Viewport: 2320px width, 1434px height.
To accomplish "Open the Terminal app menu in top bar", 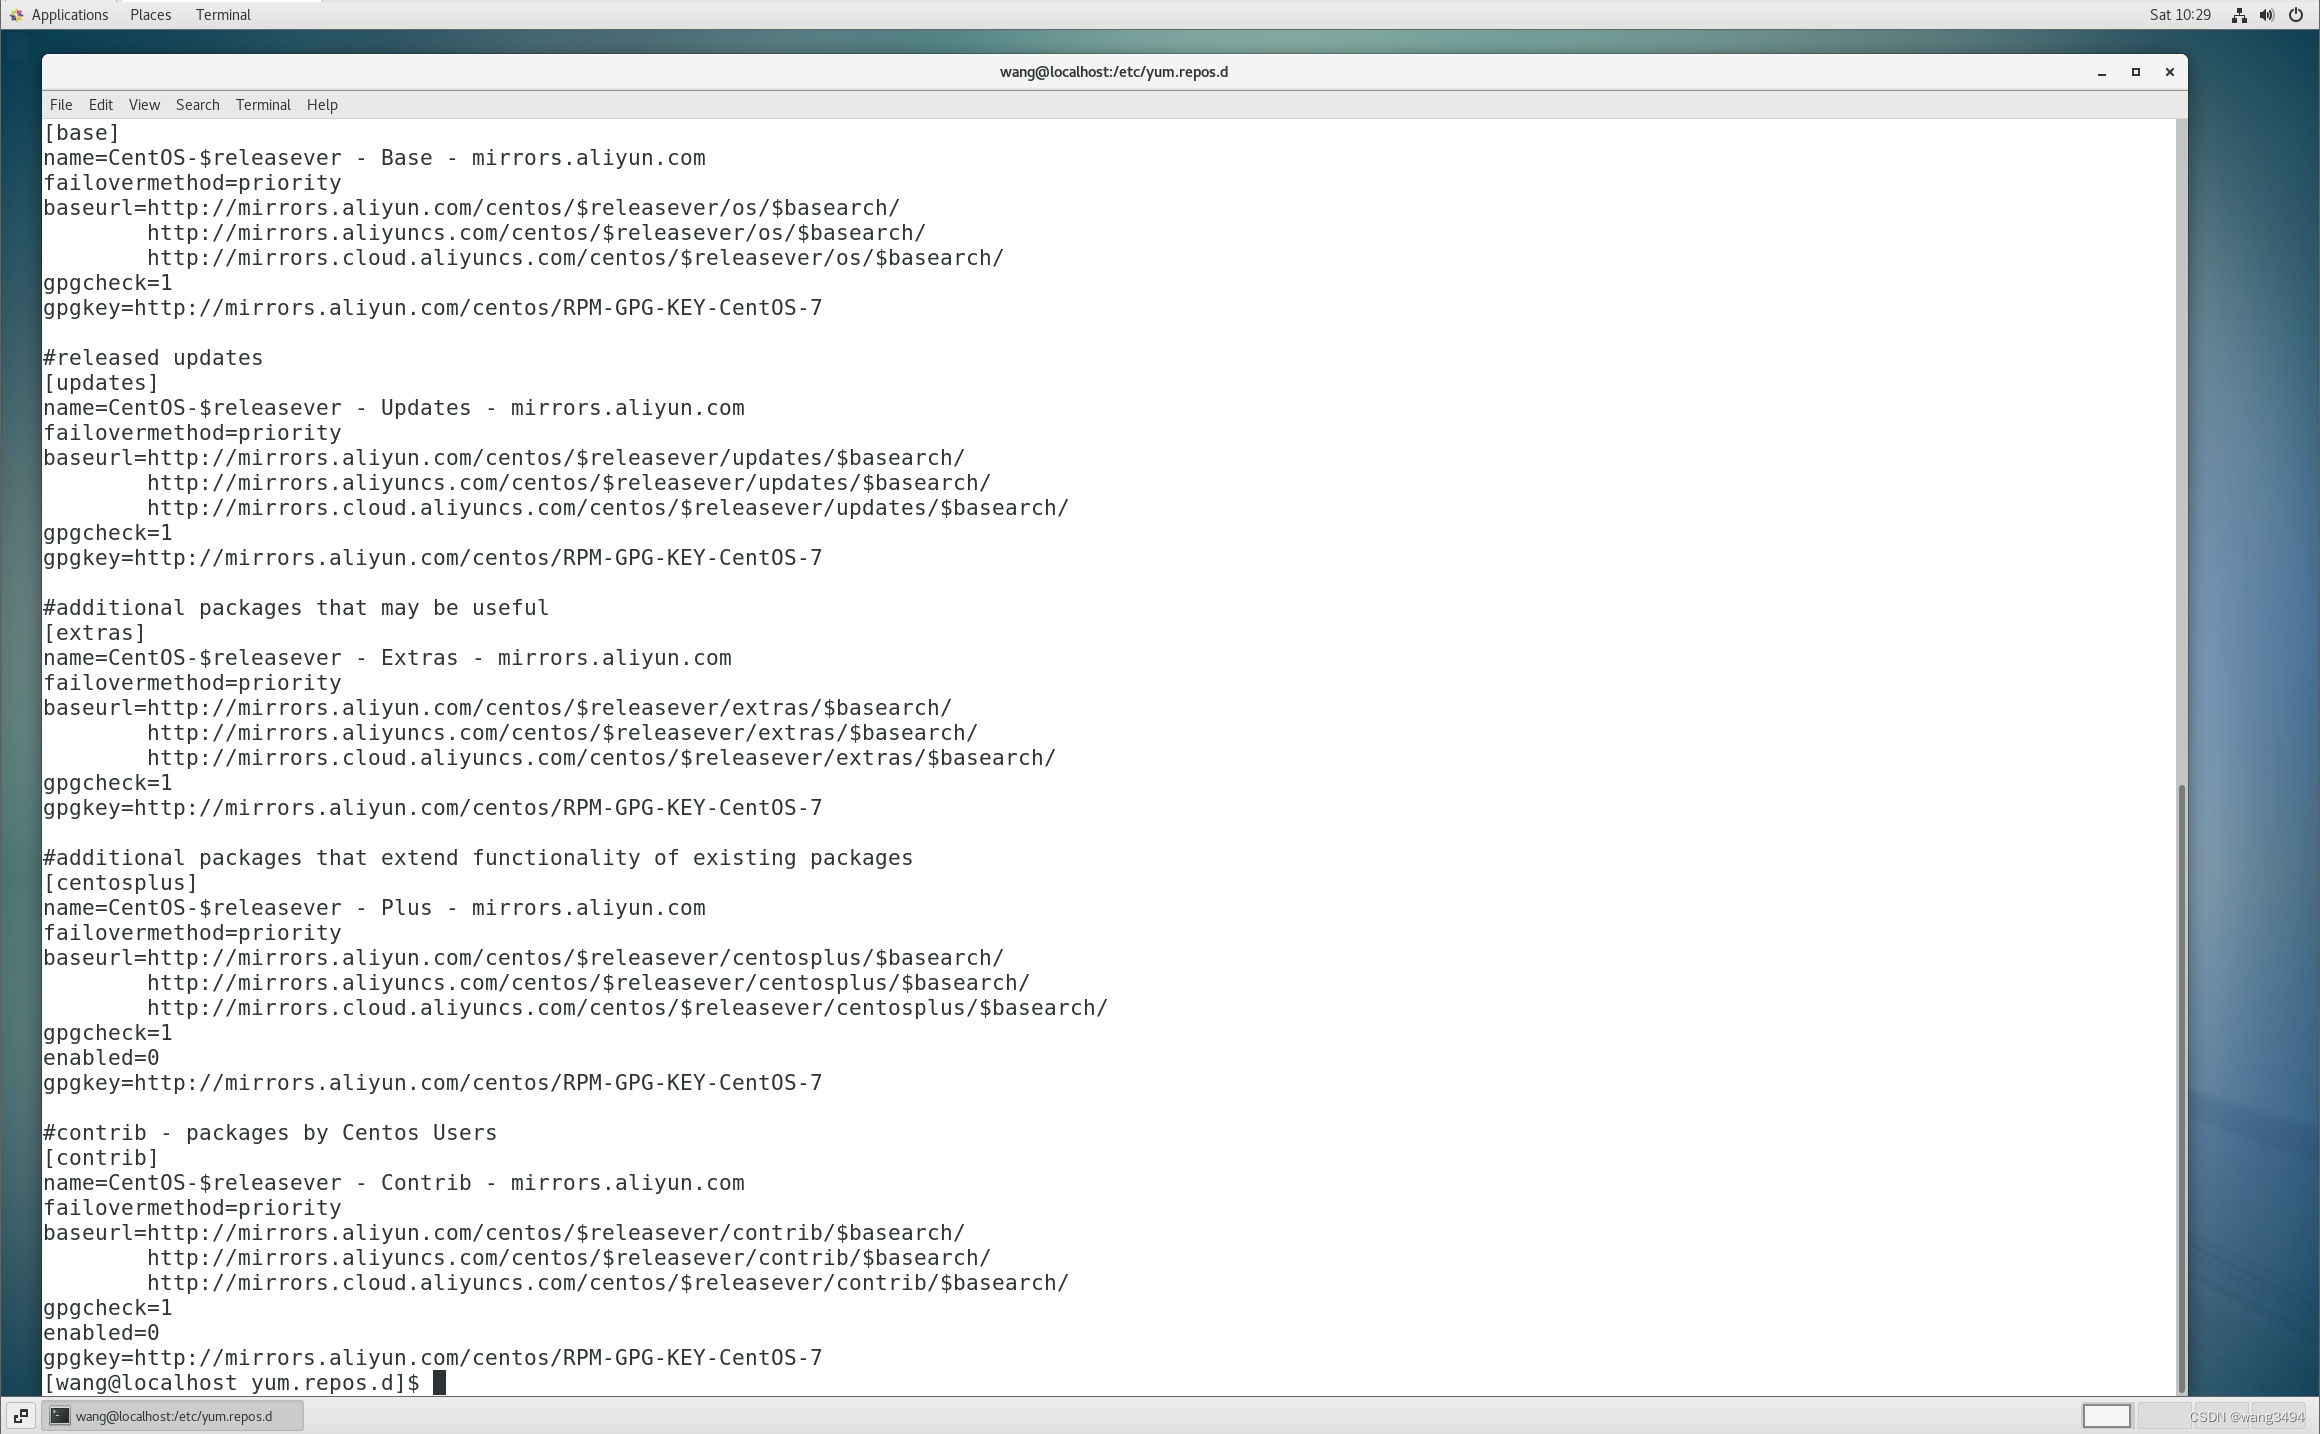I will 223,15.
